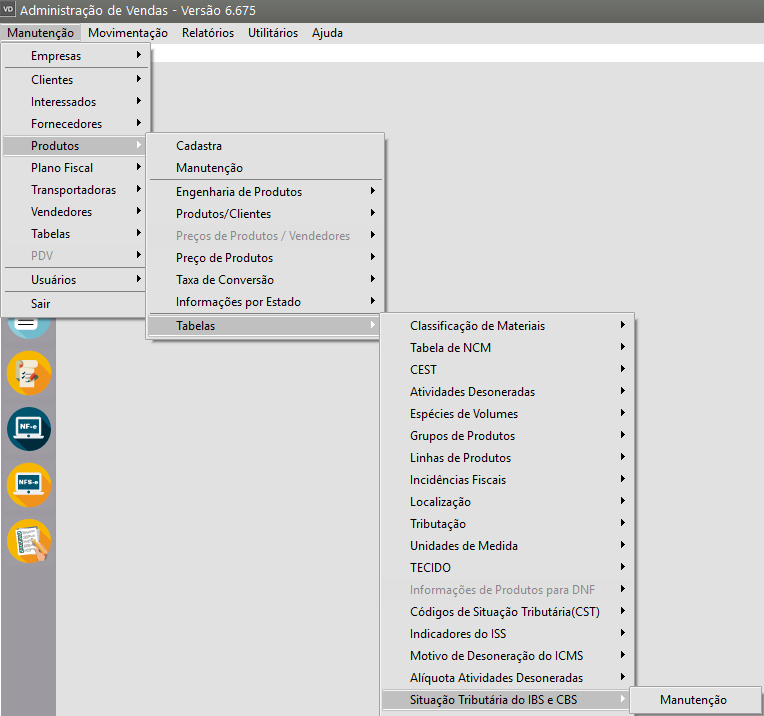Open the scroll checklist with pencil icon

(x=28, y=373)
